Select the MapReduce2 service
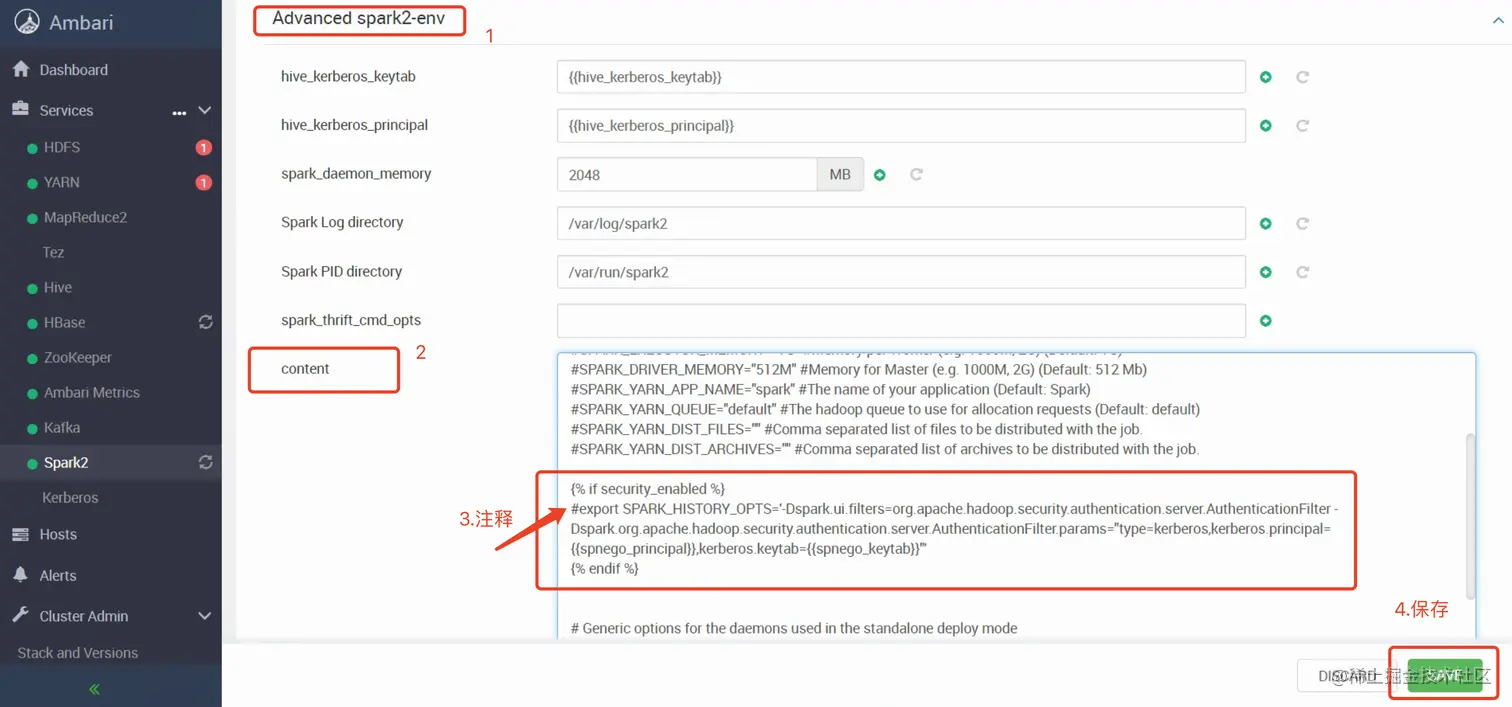Screen dimensions: 1512x707 85,217
